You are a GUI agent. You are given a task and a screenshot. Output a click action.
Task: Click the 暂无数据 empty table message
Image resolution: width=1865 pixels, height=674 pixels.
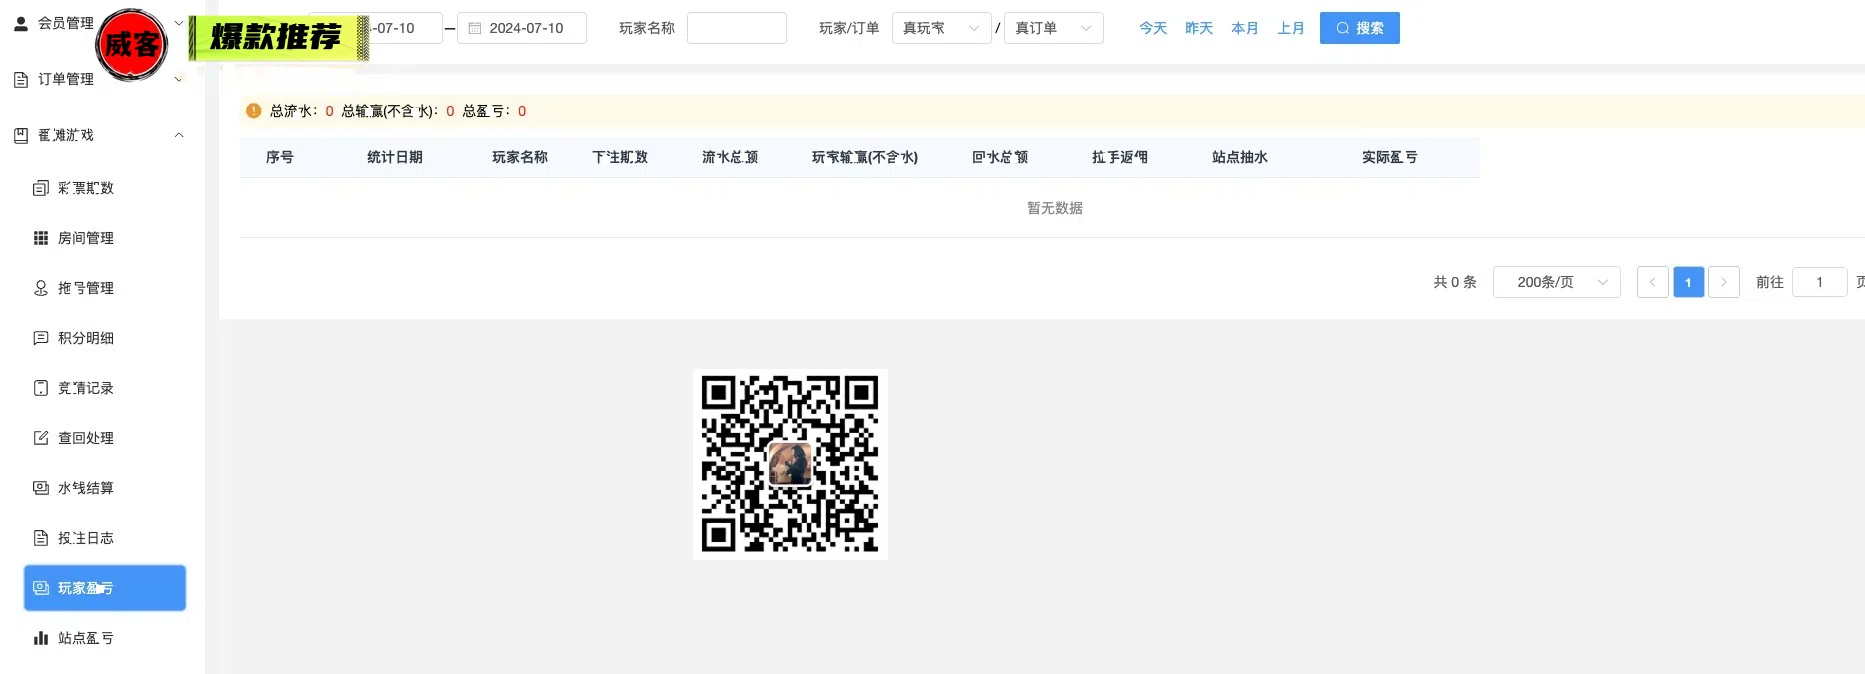(x=1055, y=208)
